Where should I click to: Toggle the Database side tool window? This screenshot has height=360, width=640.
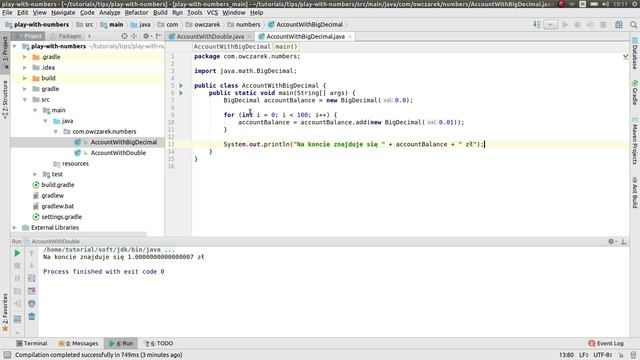[635, 53]
